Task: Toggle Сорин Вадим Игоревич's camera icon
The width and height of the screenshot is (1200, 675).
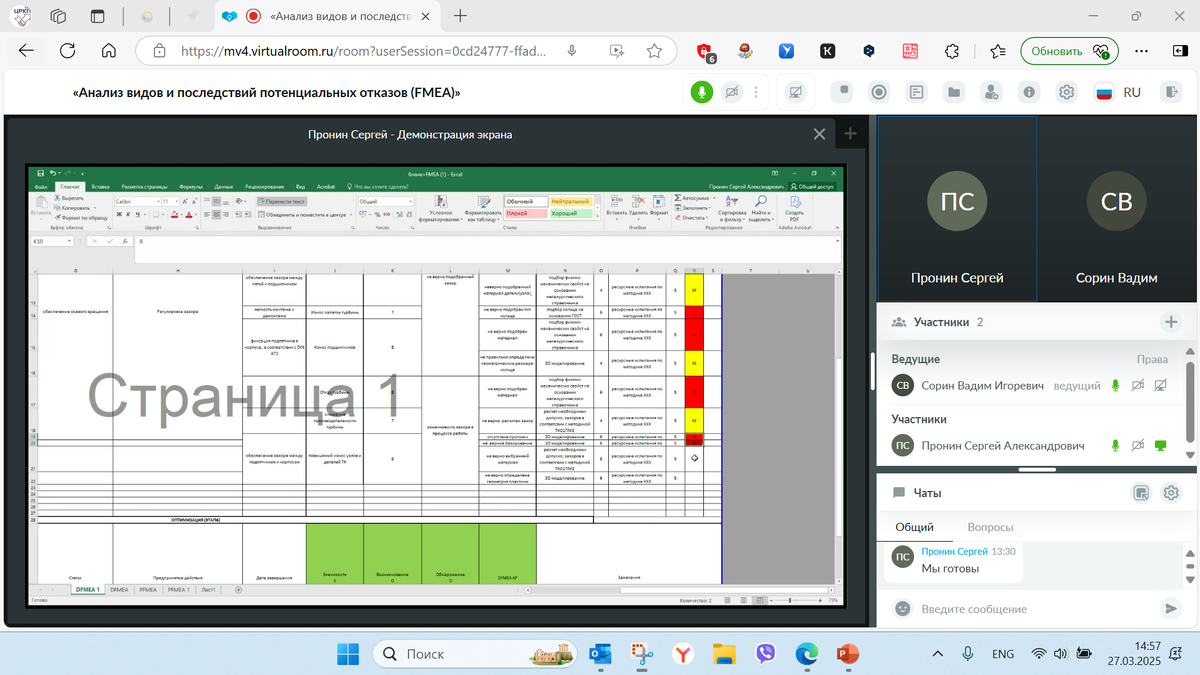Action: (1138, 385)
